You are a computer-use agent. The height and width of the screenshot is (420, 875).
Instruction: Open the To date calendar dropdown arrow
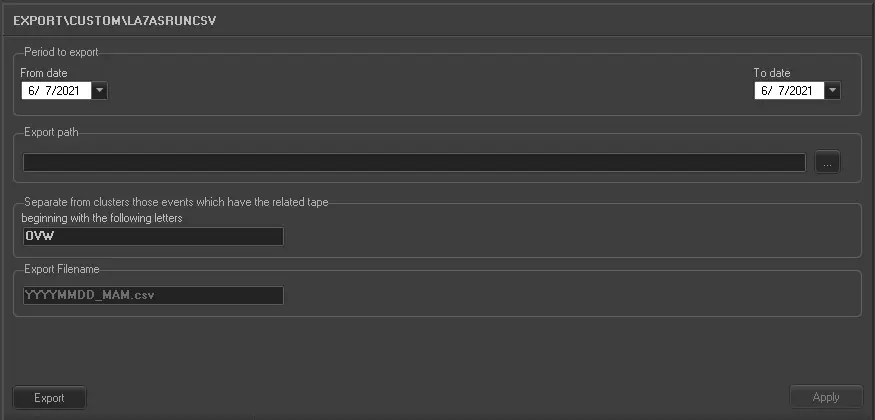[833, 91]
